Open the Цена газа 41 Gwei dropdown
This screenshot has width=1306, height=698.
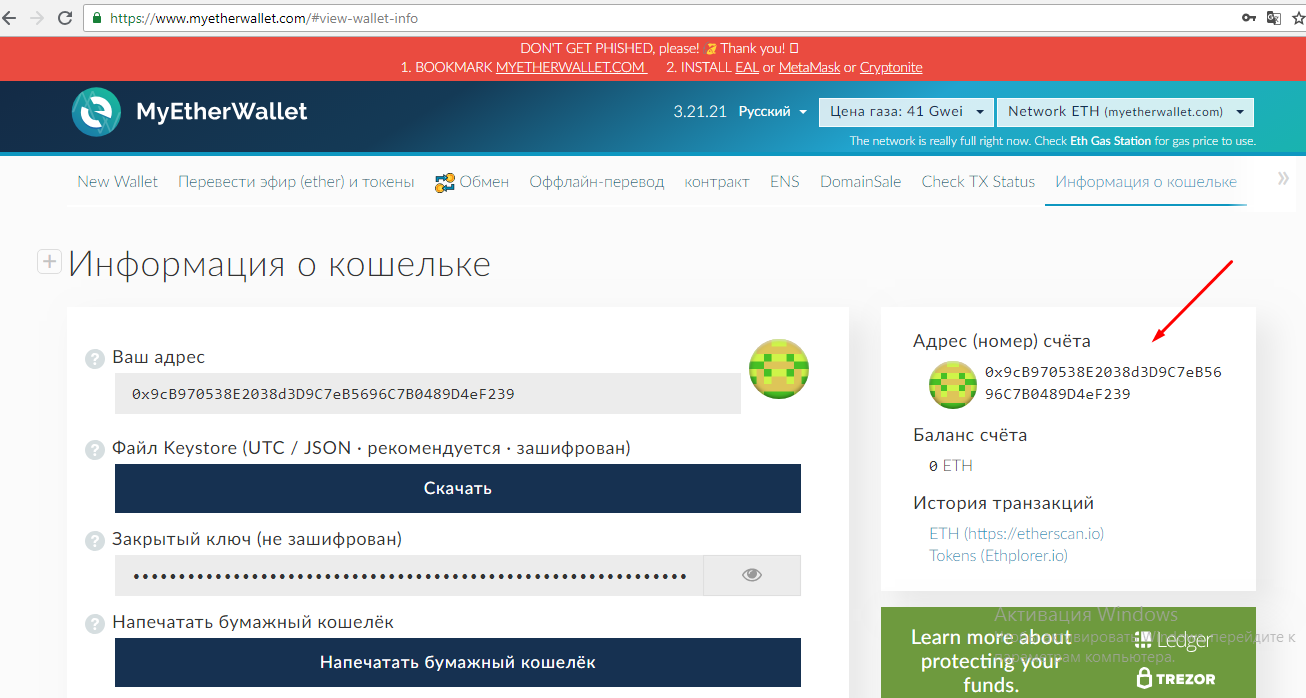coord(907,112)
